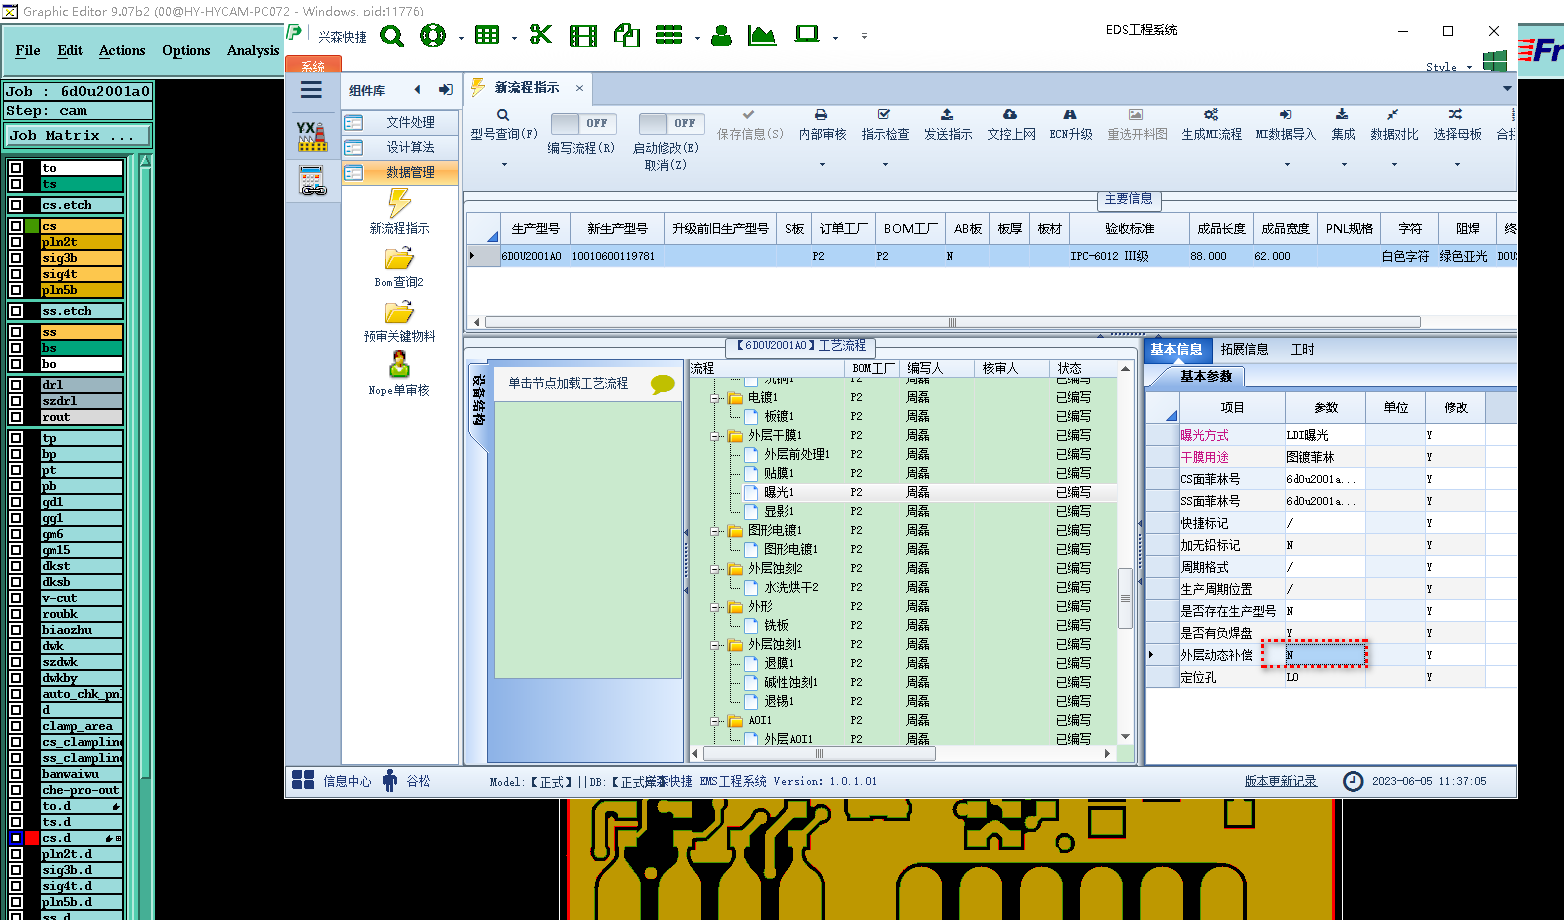Toggle the 编写流程(R) OFF switch
1564x920 pixels.
583,123
